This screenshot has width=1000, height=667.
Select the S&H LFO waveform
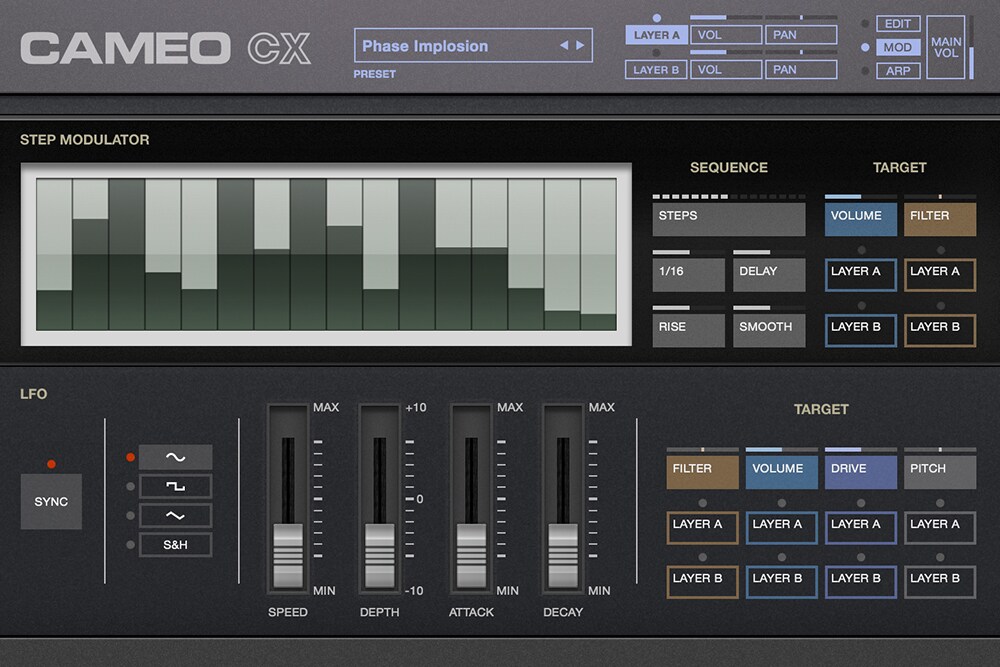click(x=175, y=545)
